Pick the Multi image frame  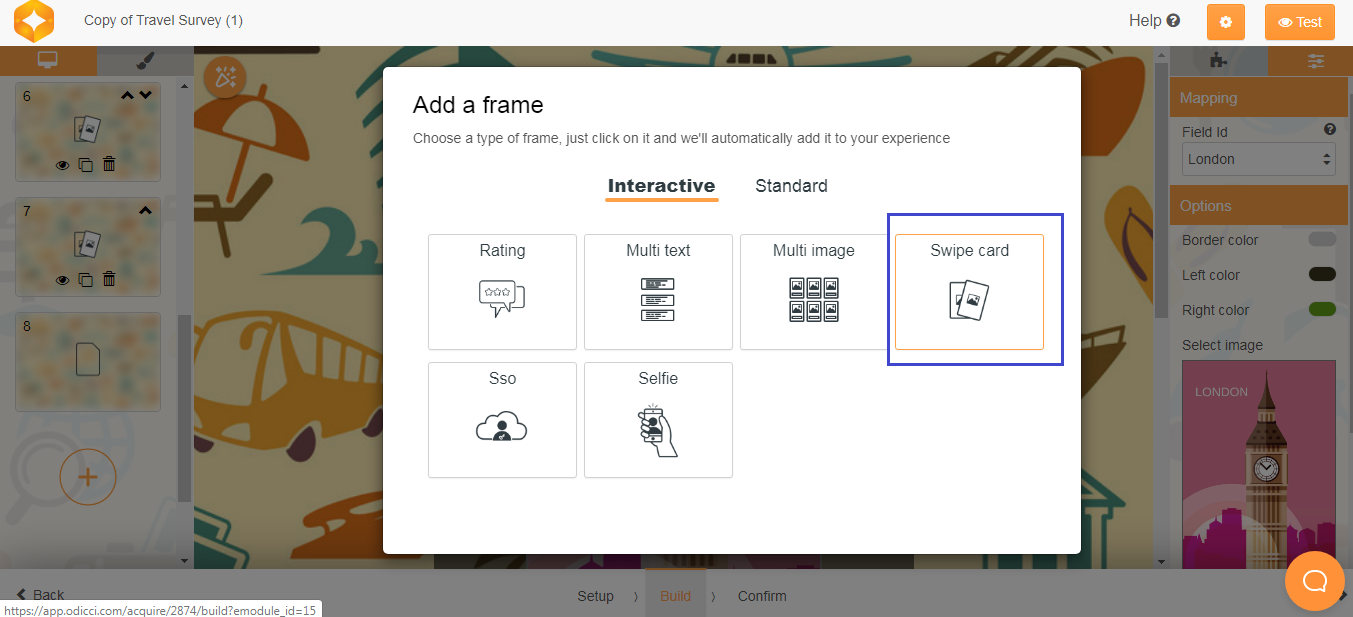814,291
